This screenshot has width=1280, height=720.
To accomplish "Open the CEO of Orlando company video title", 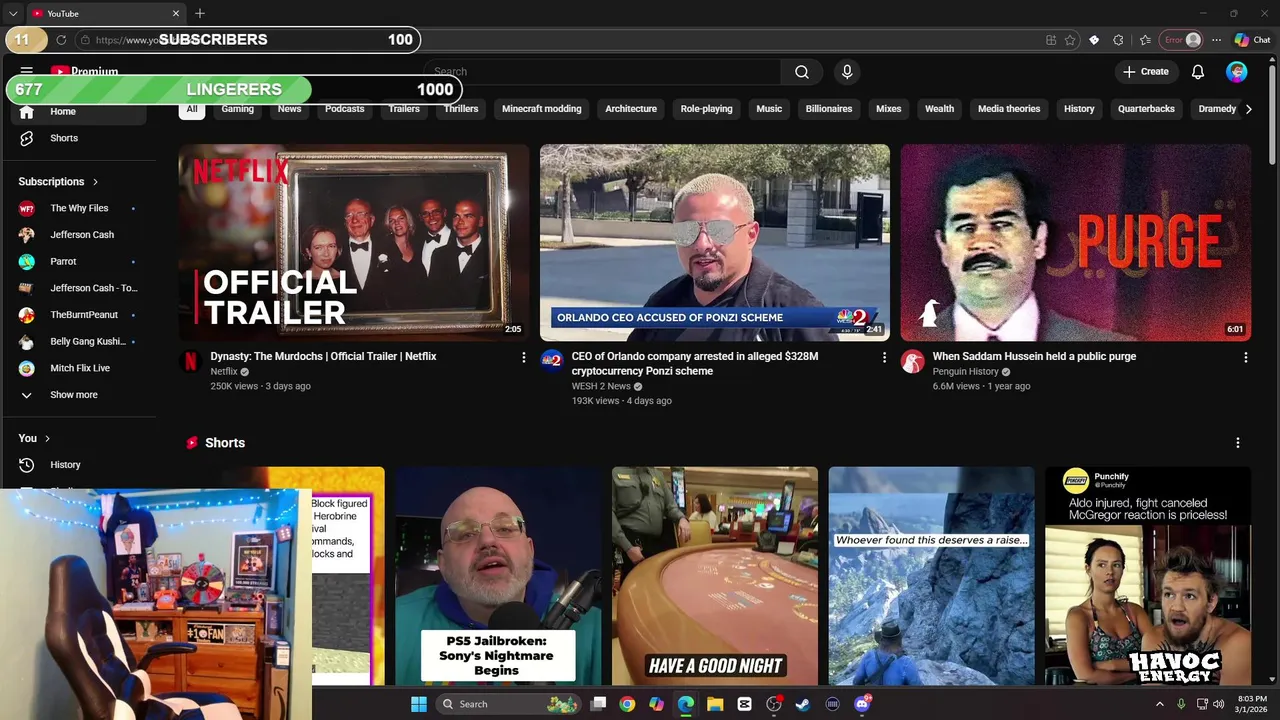I will click(695, 363).
